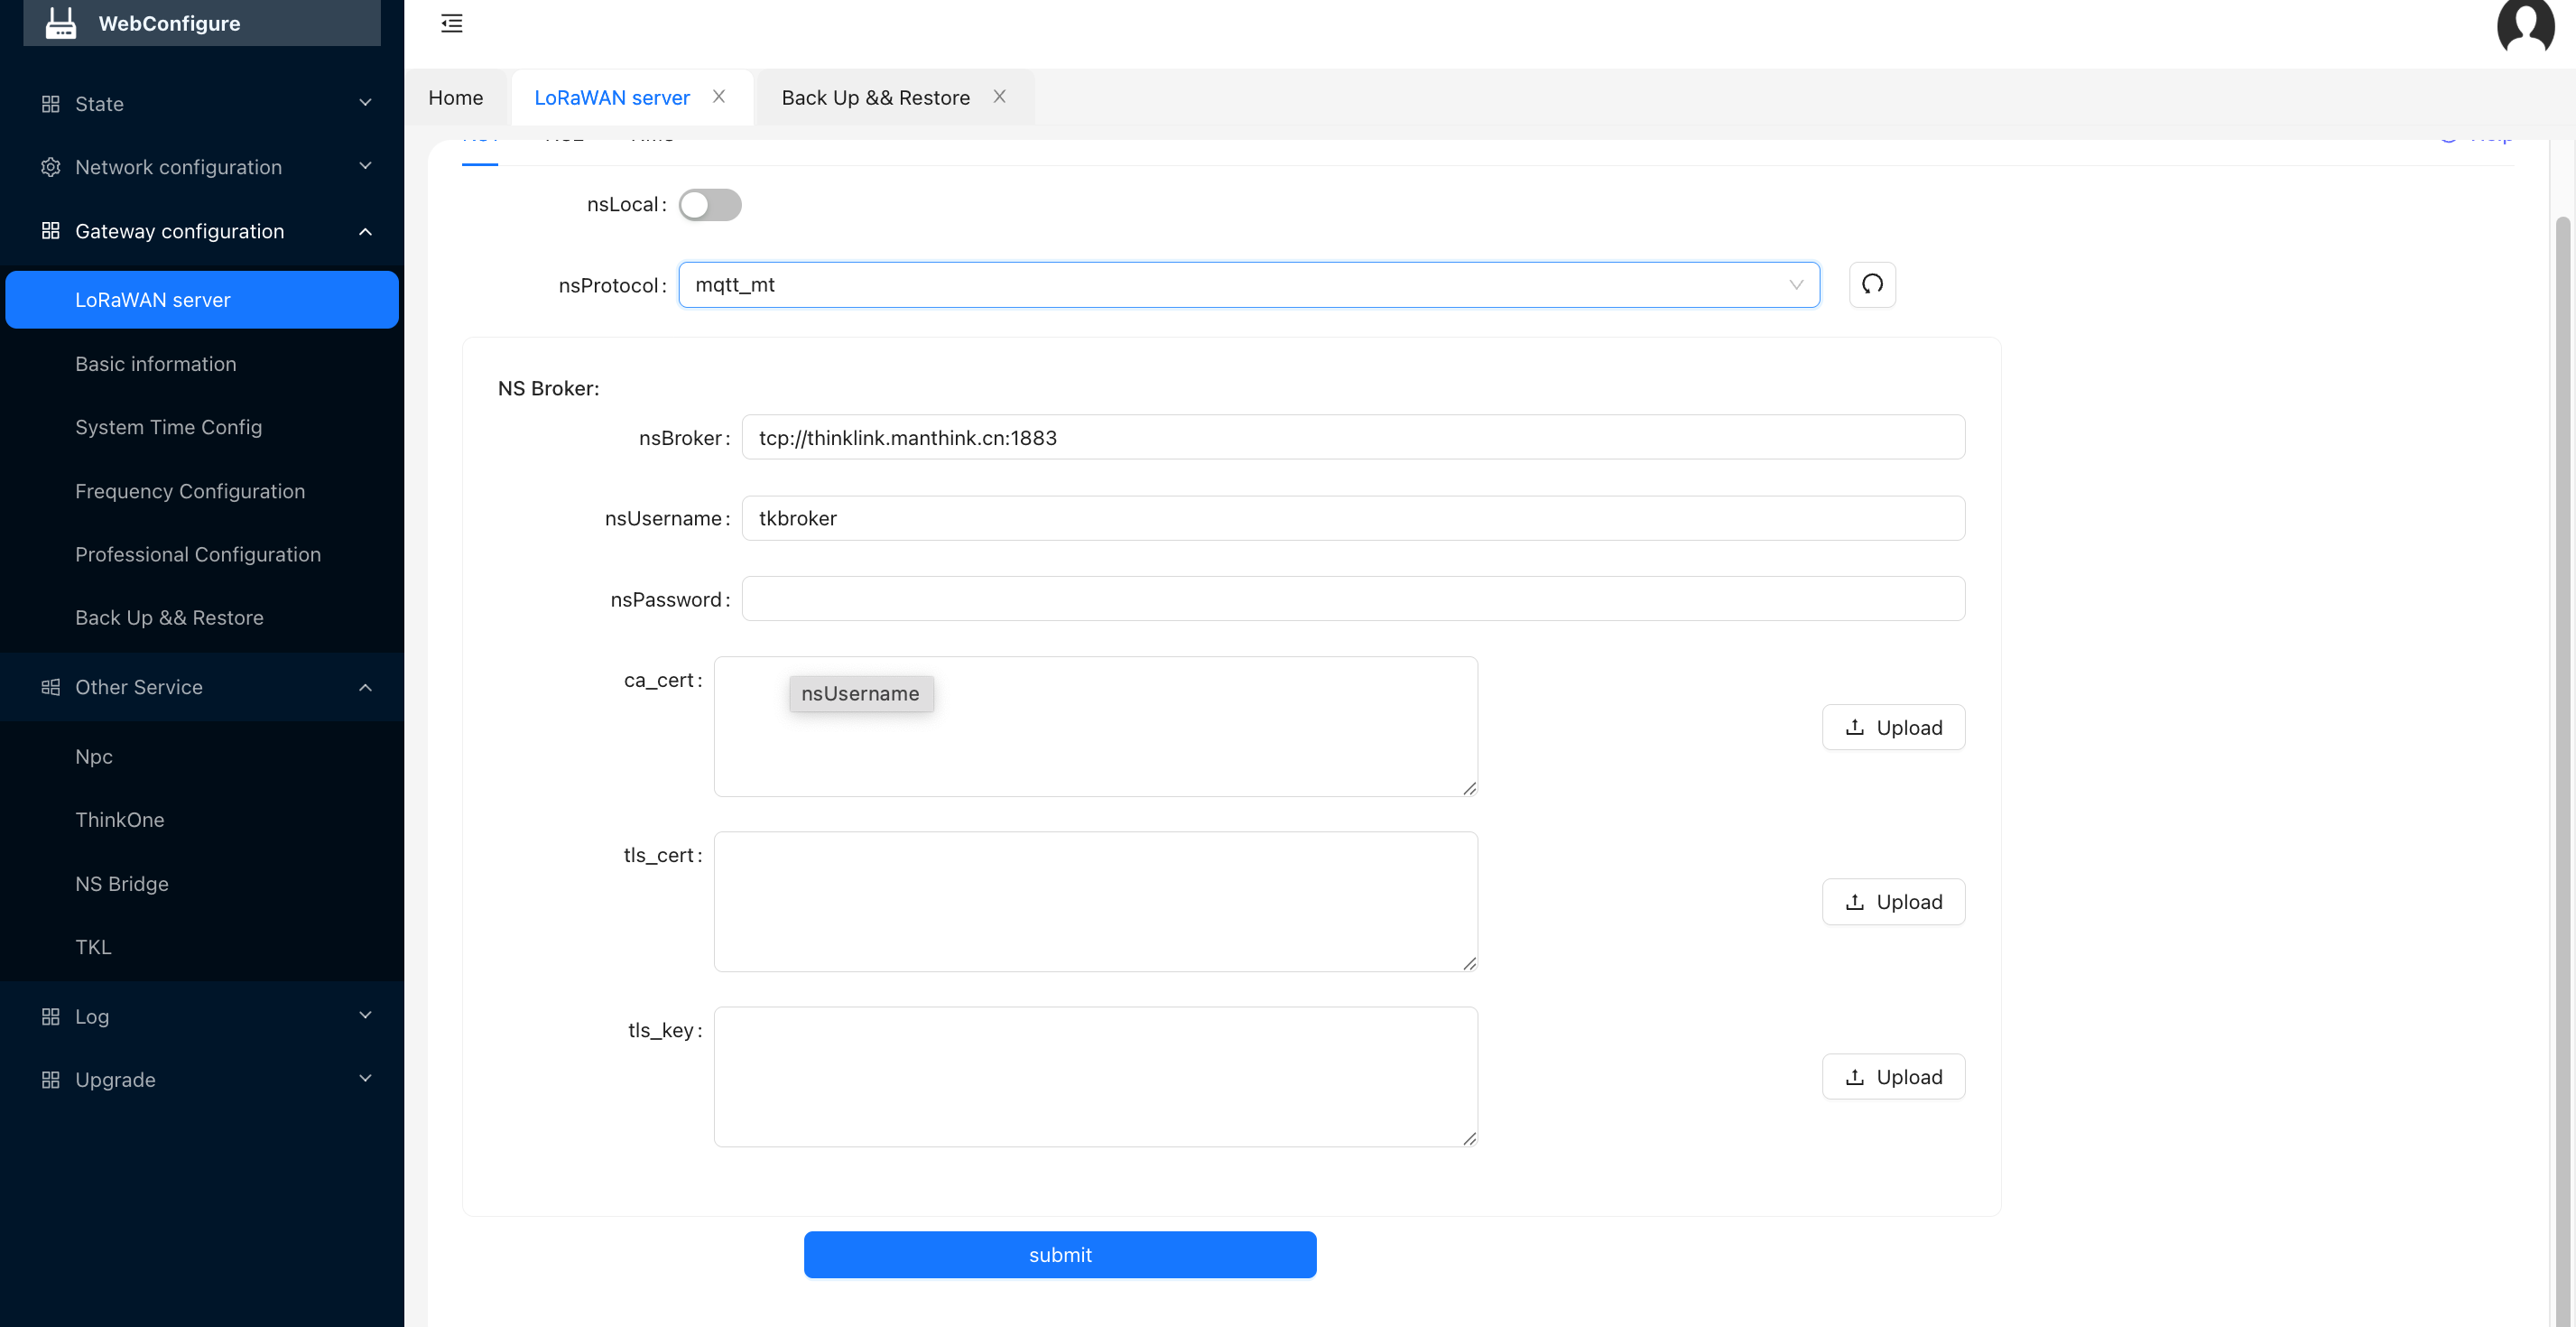Image resolution: width=2576 pixels, height=1327 pixels.
Task: Expand the Log menu chevron
Action: click(365, 1015)
